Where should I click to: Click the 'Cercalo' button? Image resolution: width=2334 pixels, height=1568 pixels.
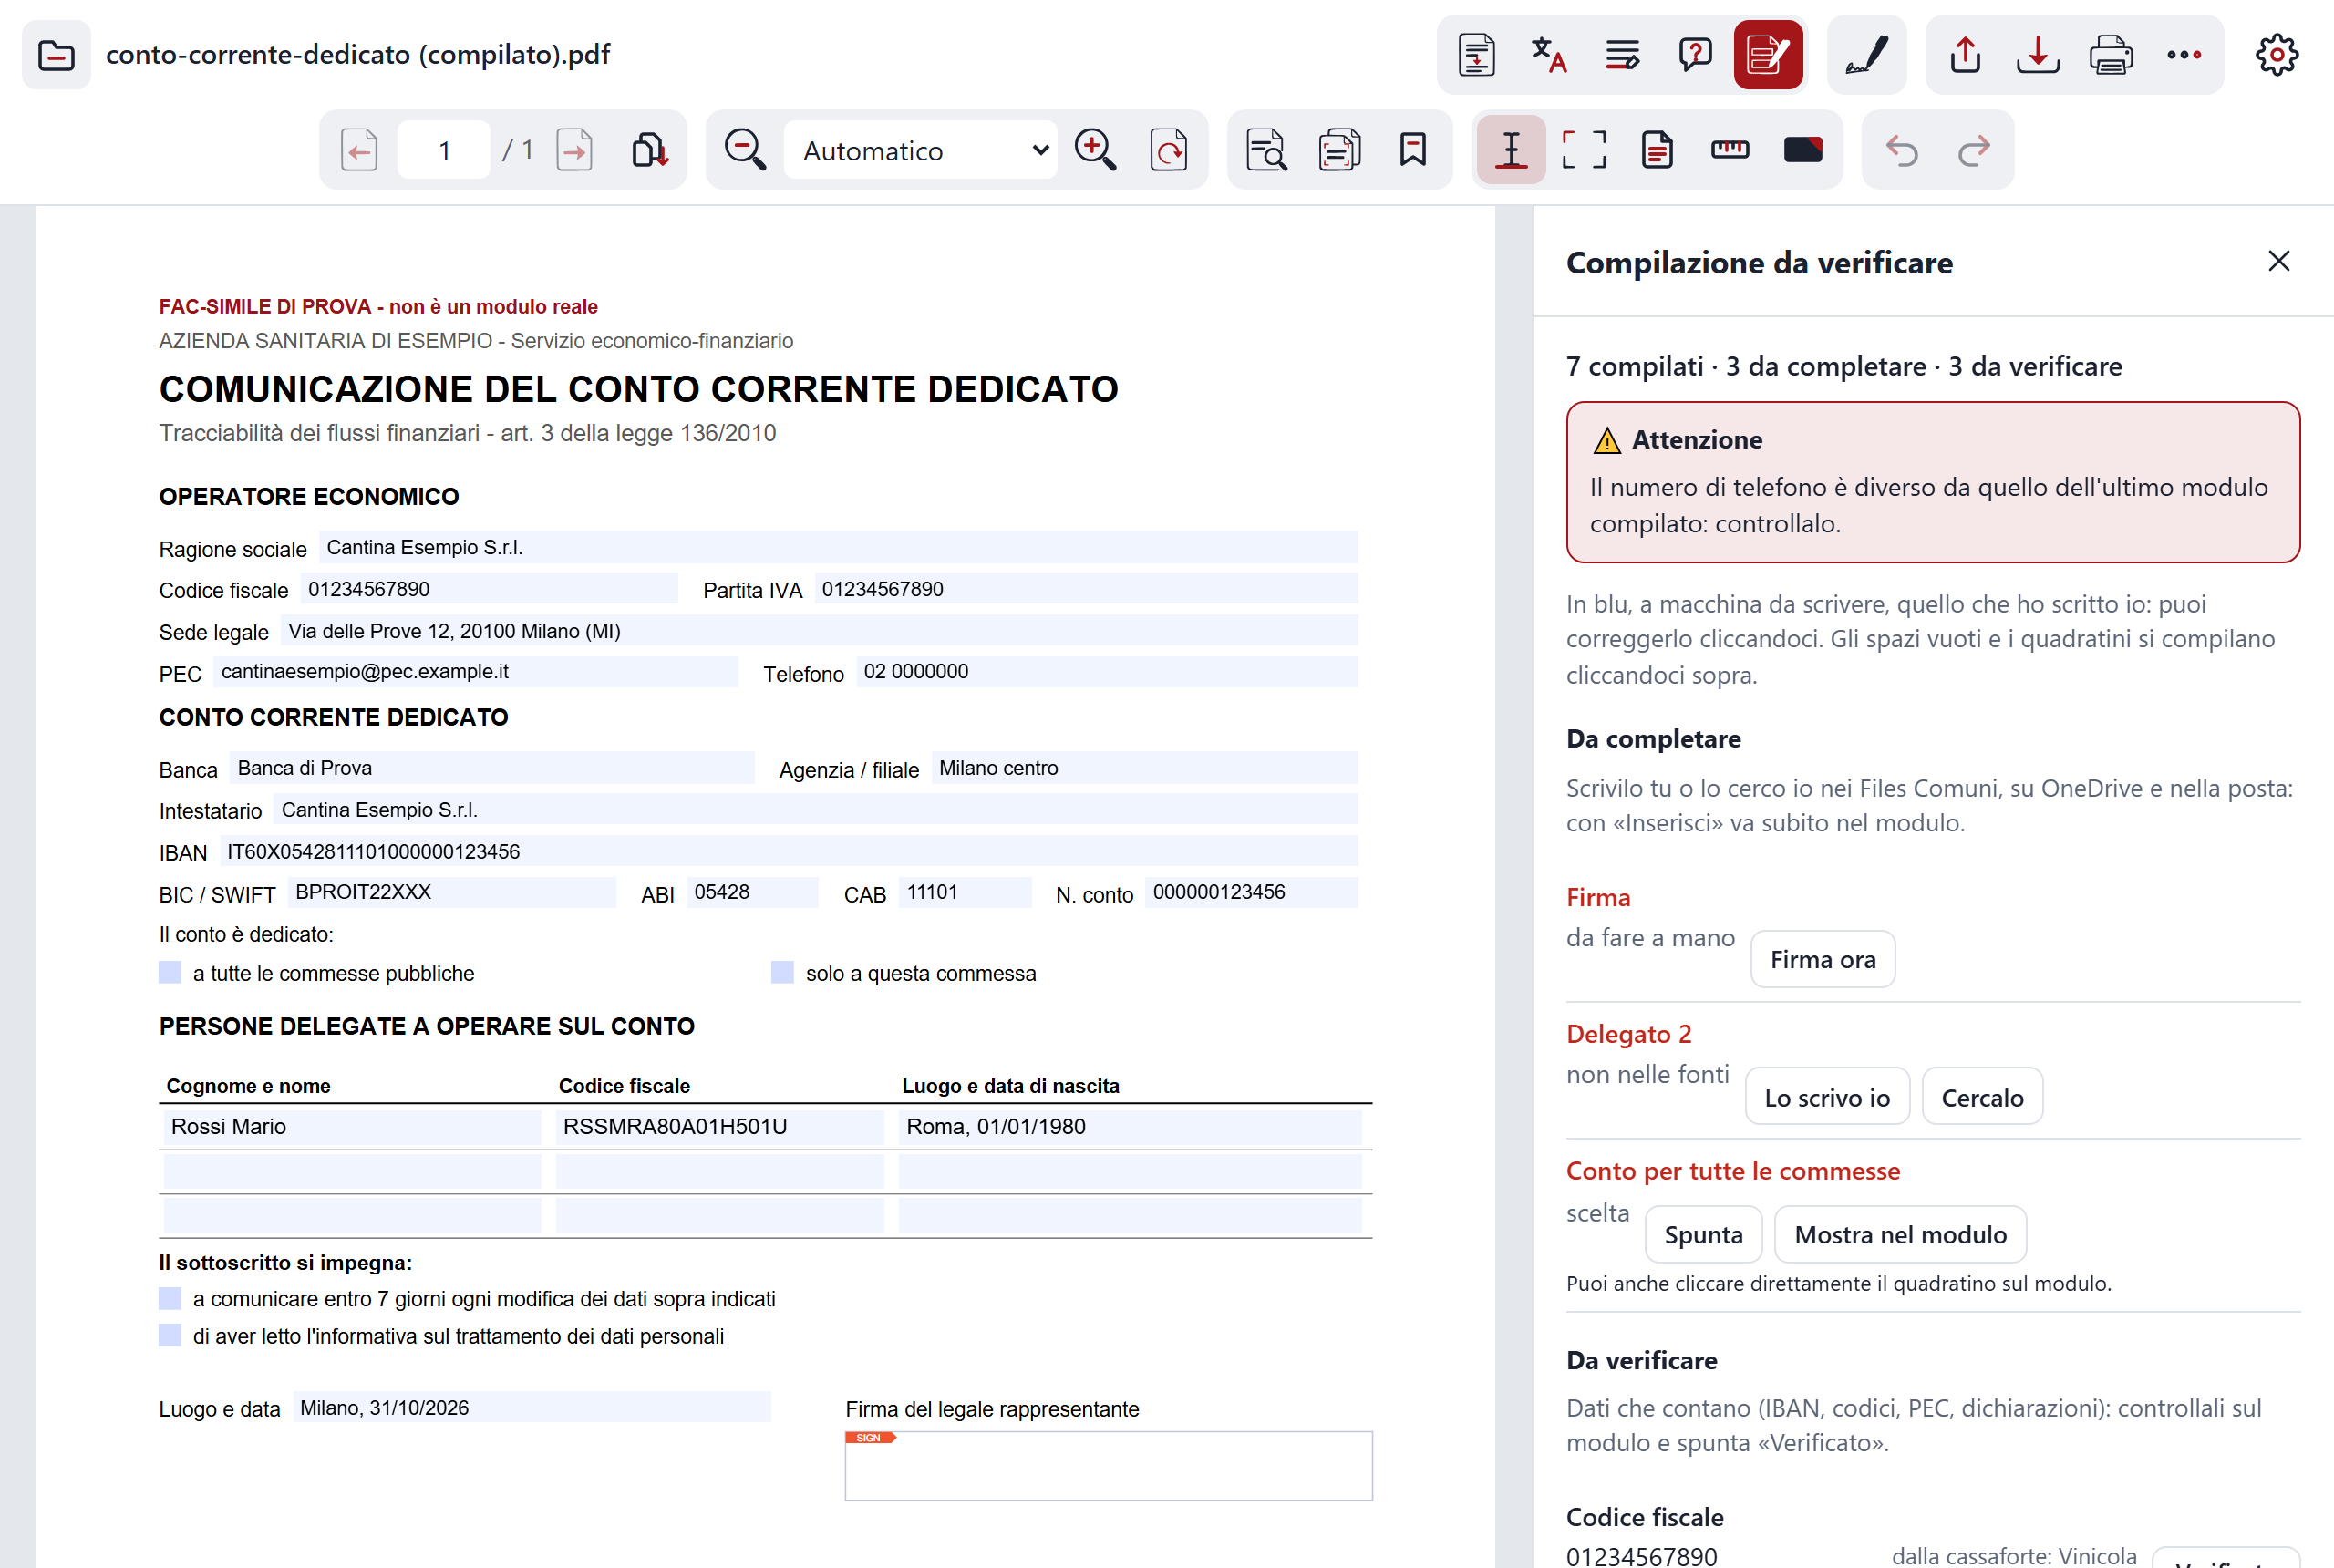point(1981,1097)
